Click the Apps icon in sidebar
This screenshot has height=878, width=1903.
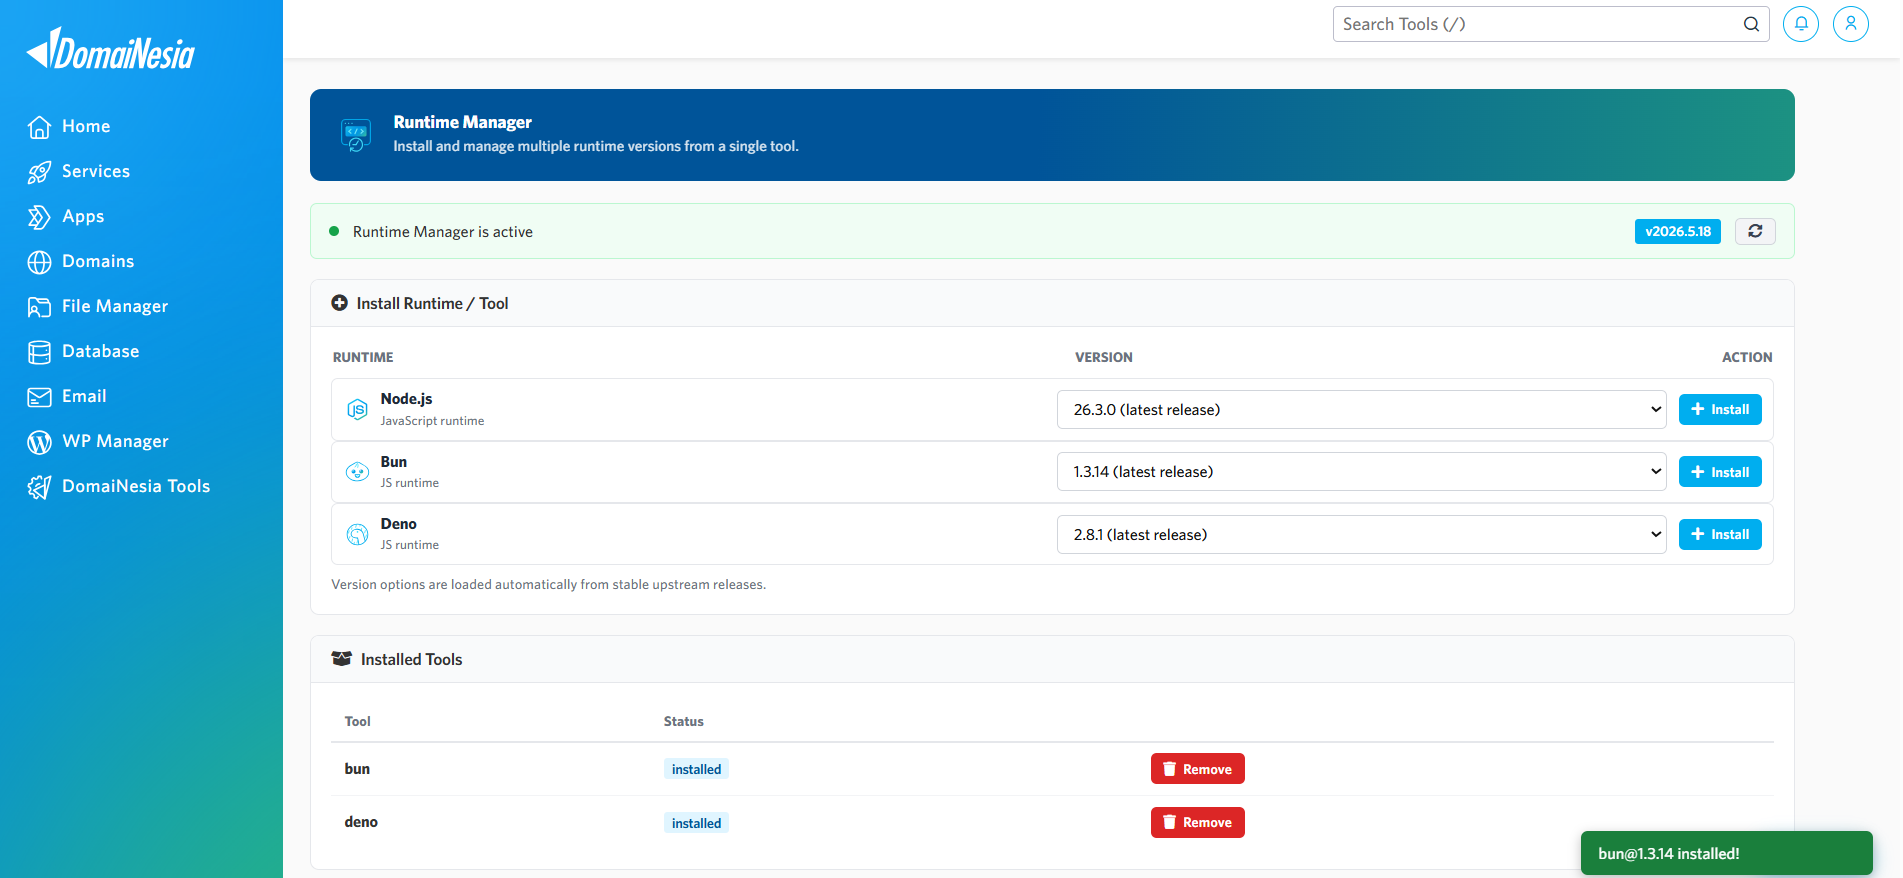tap(39, 217)
